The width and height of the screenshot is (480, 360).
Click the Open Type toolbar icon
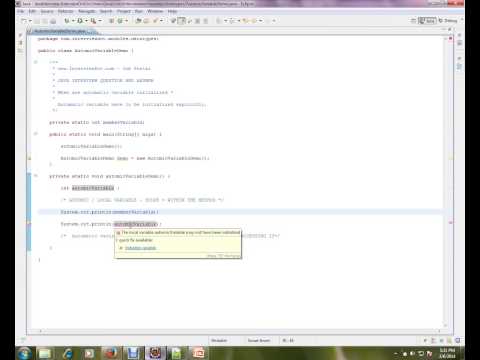coord(138,21)
